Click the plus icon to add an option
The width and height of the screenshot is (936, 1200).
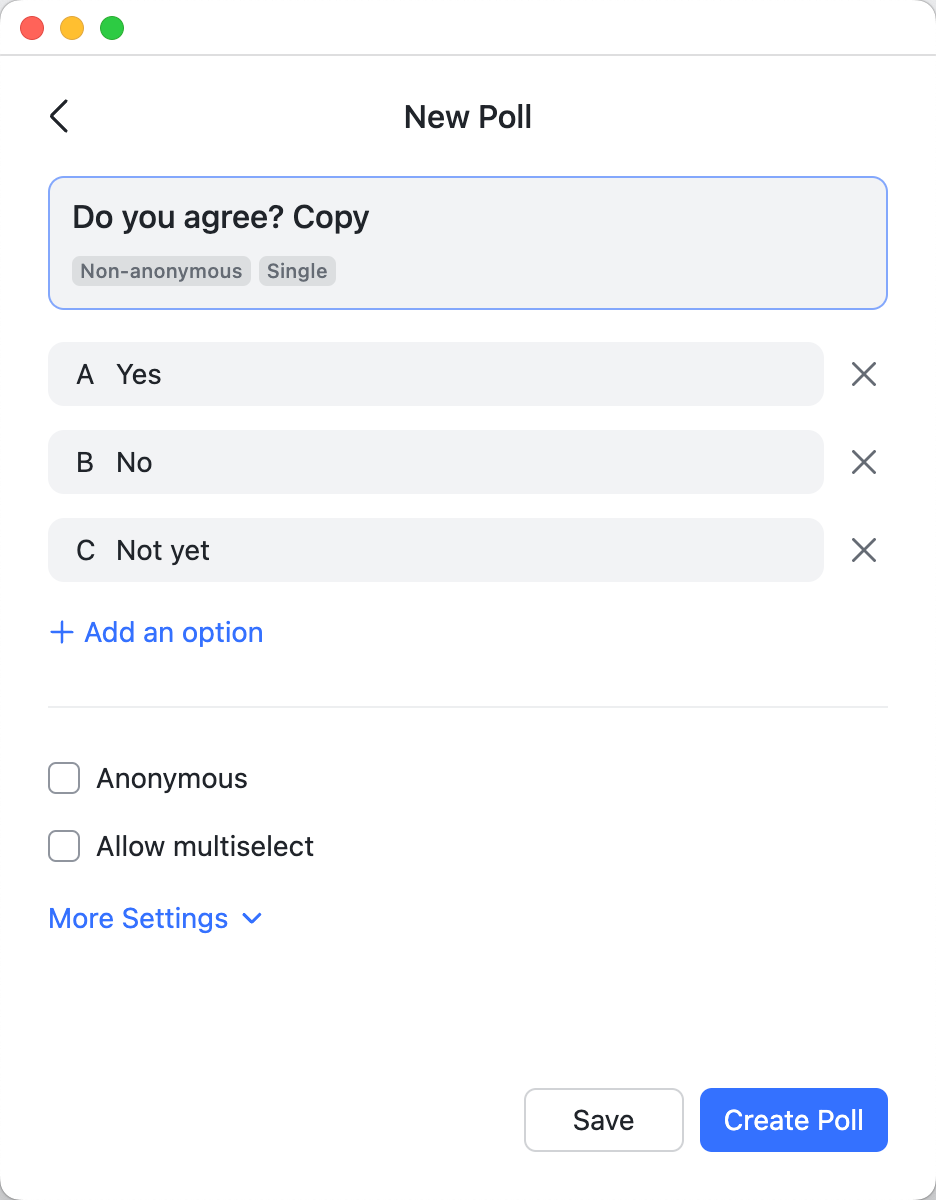point(60,632)
